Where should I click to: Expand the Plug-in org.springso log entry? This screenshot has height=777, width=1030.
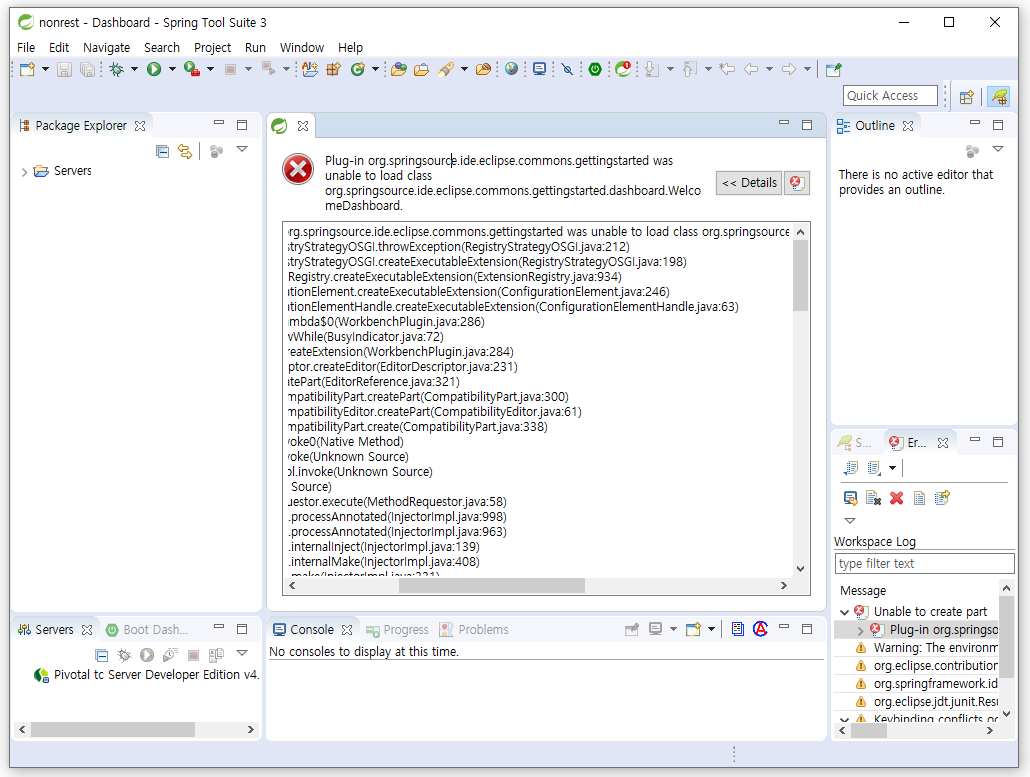click(x=860, y=631)
